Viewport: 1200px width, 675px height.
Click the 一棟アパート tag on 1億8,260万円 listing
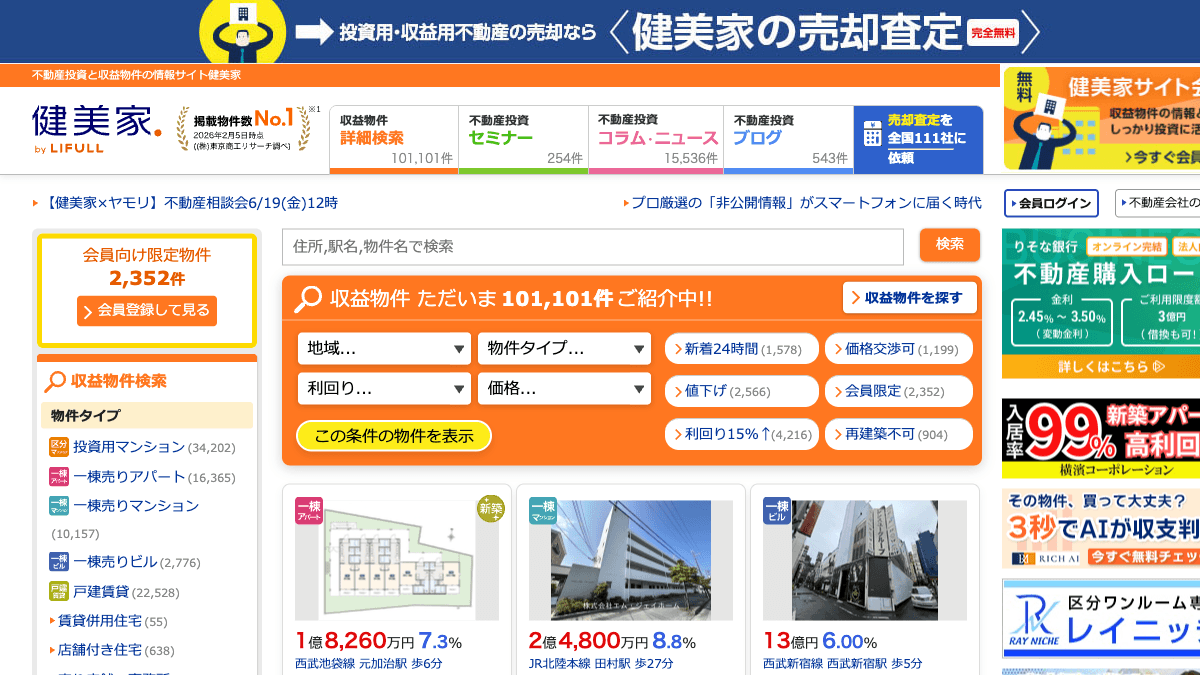tap(309, 511)
